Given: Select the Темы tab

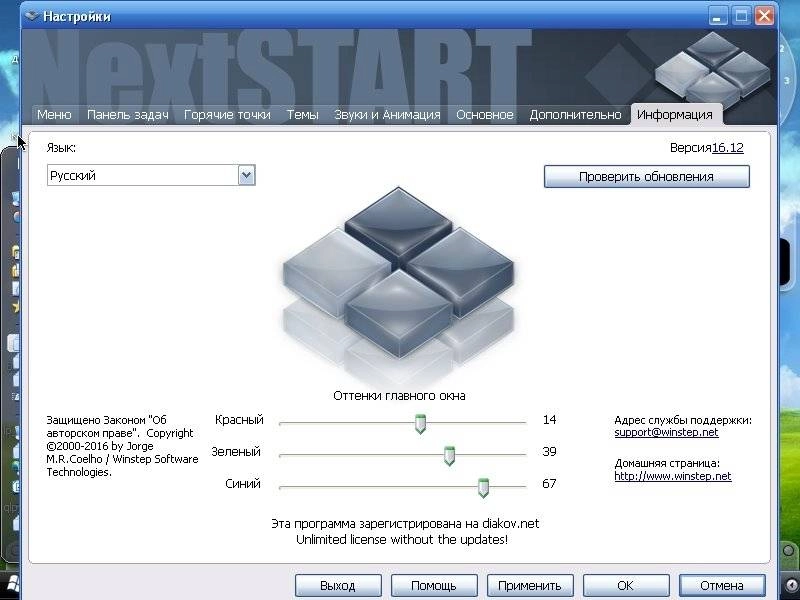Looking at the screenshot, I should pyautogui.click(x=302, y=114).
